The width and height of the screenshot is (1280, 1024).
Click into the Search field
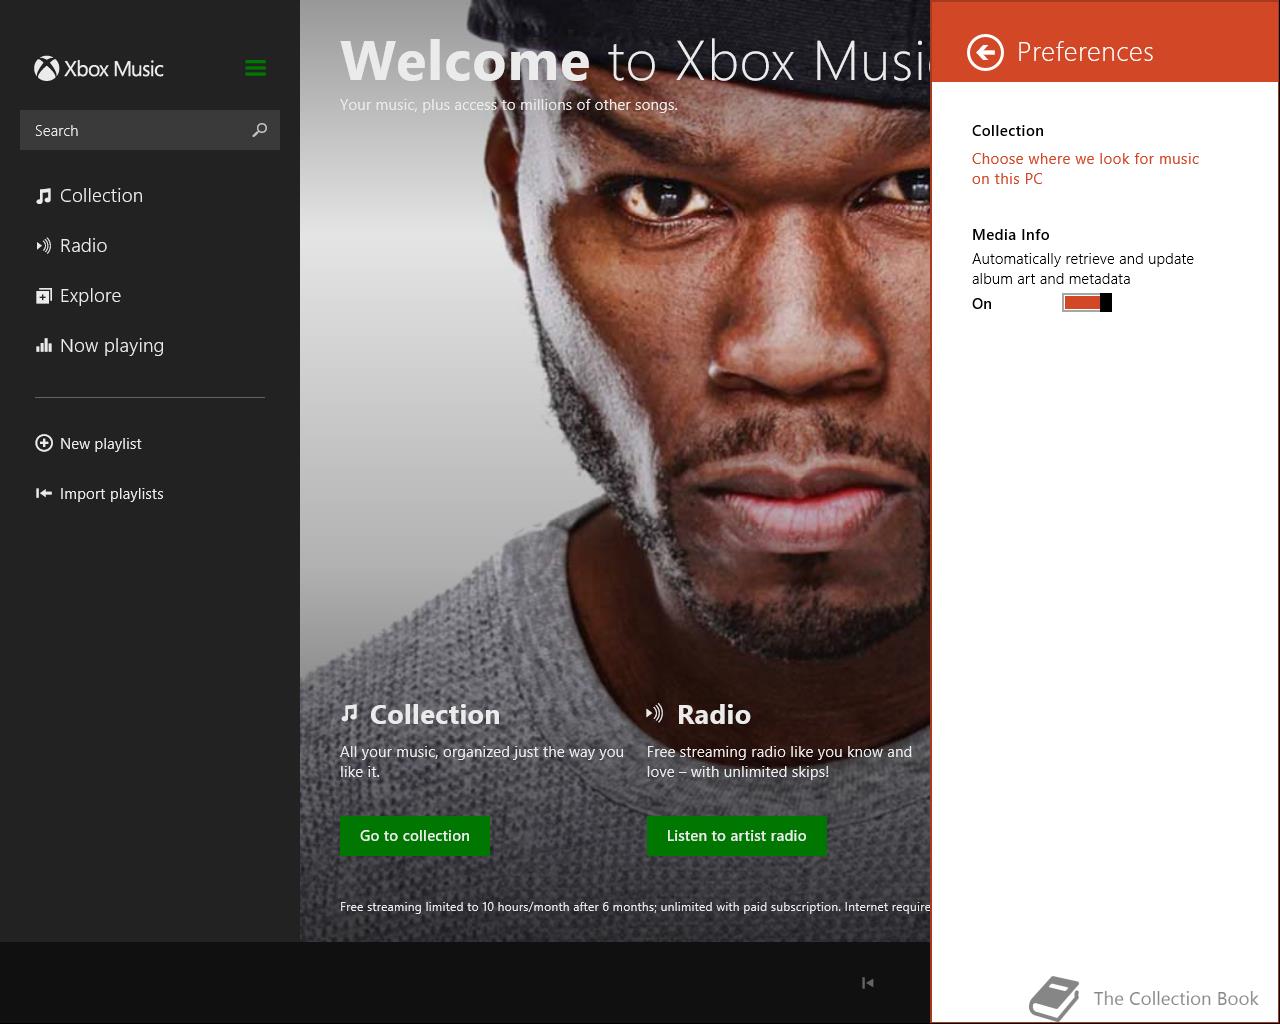(150, 130)
